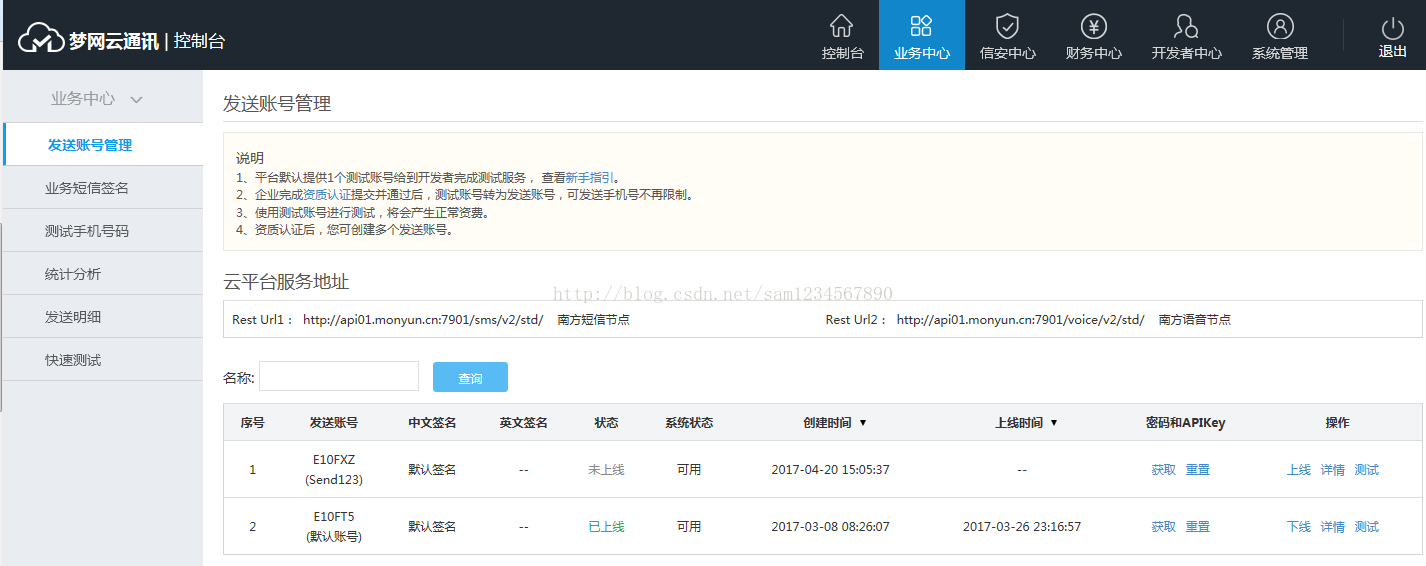Sort by 创建时间 arrow
Image resolution: width=1426 pixels, height=566 pixels.
pos(863,423)
